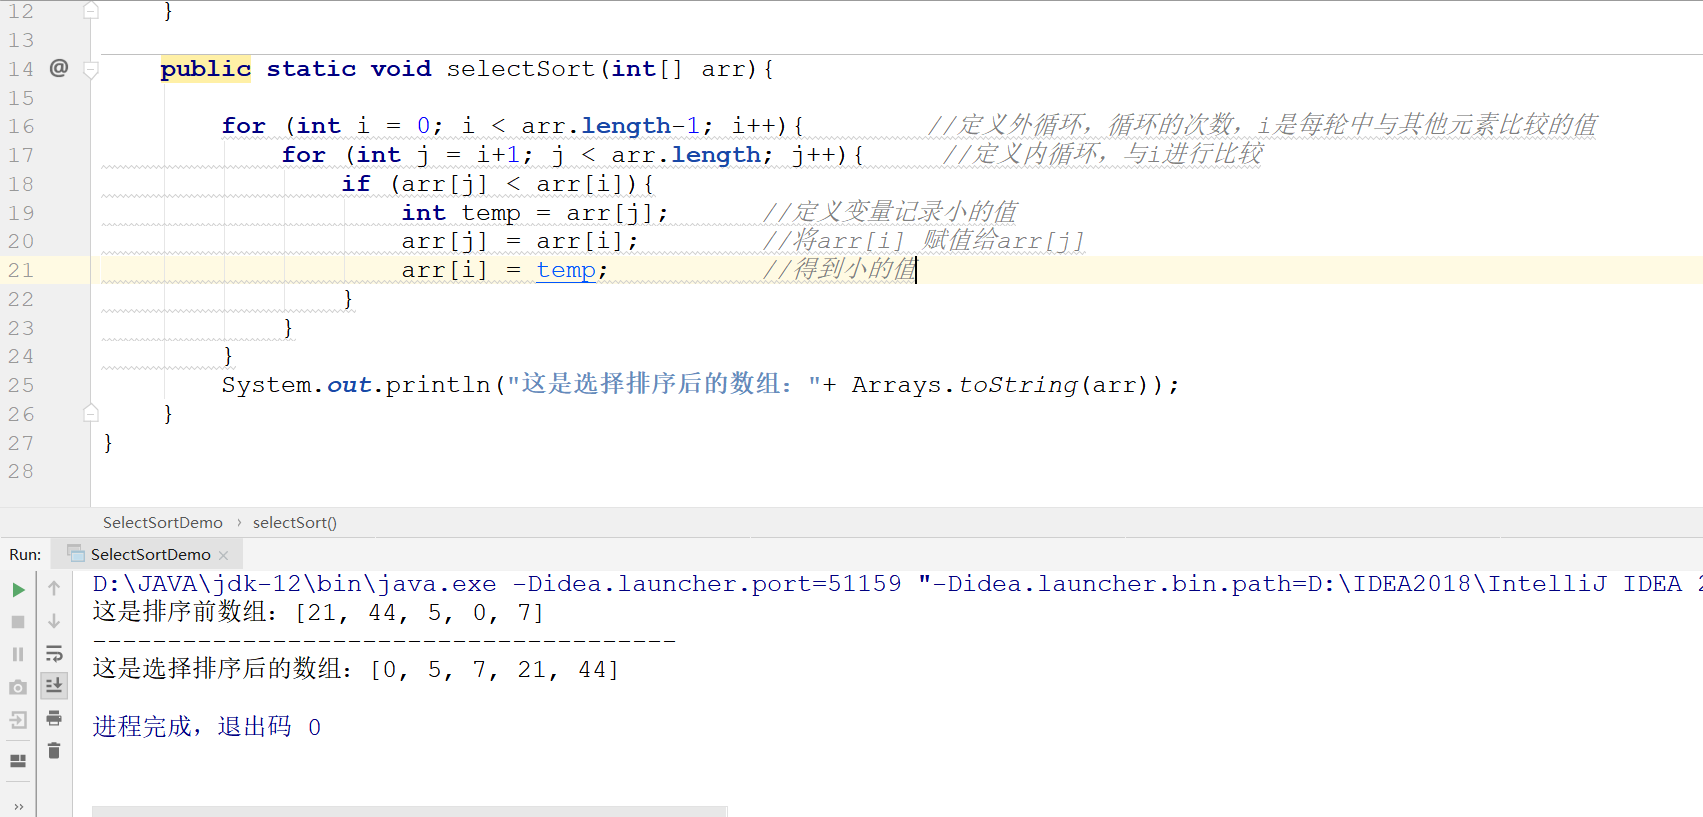This screenshot has height=817, width=1703.
Task: Click line number 21 in the gutter
Action: pyautogui.click(x=21, y=270)
